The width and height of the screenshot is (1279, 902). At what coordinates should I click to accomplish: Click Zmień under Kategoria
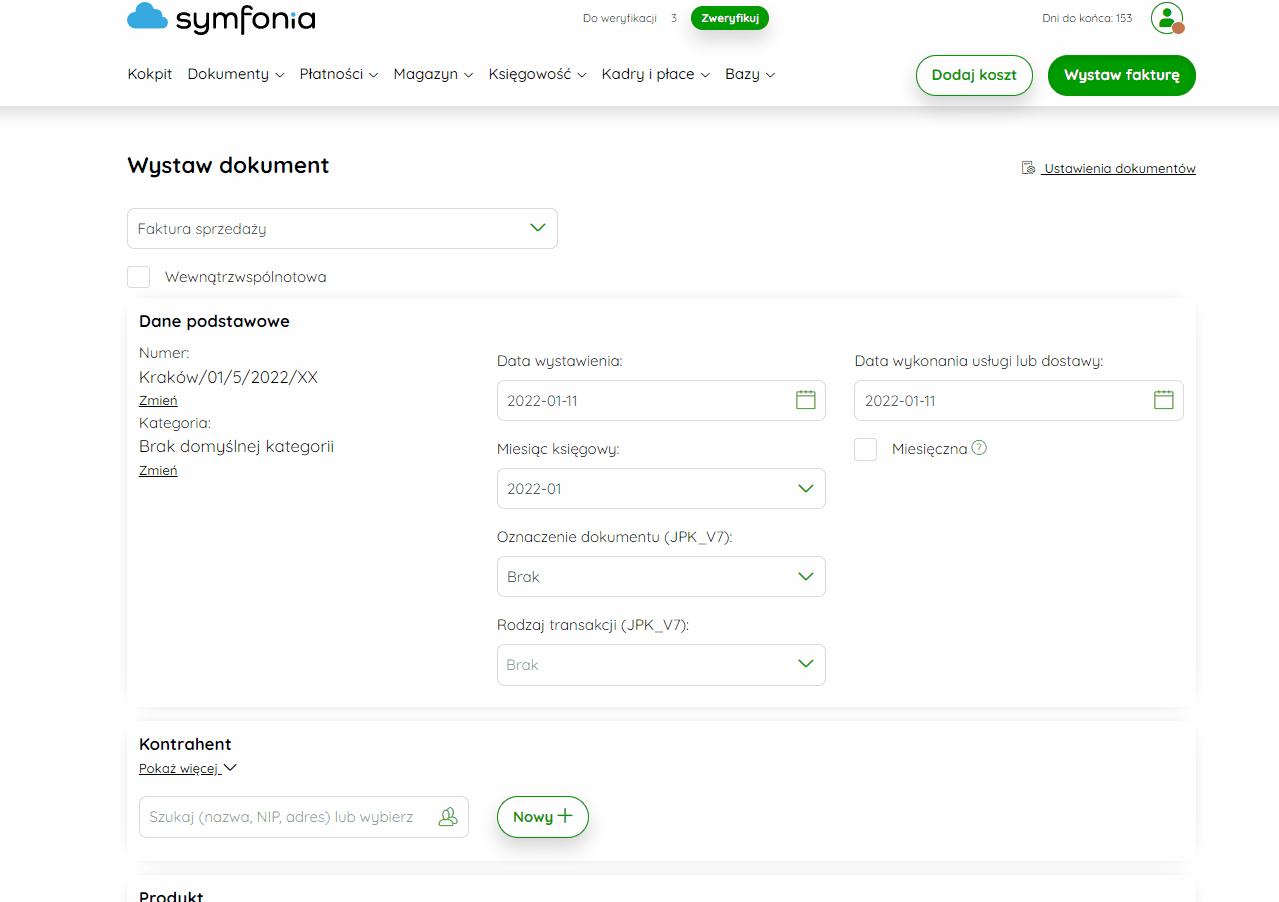point(158,470)
